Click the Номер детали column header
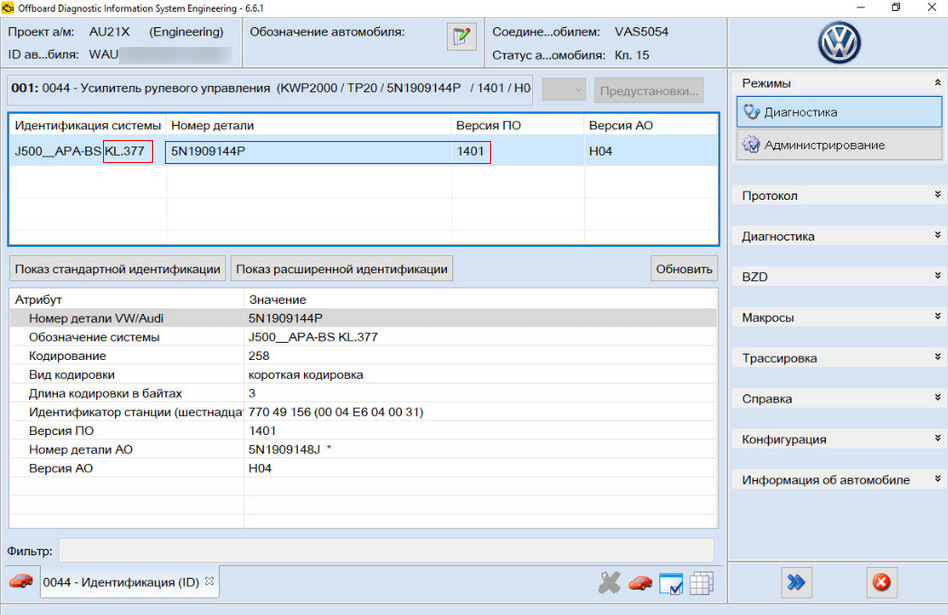The image size is (948, 615). click(308, 125)
